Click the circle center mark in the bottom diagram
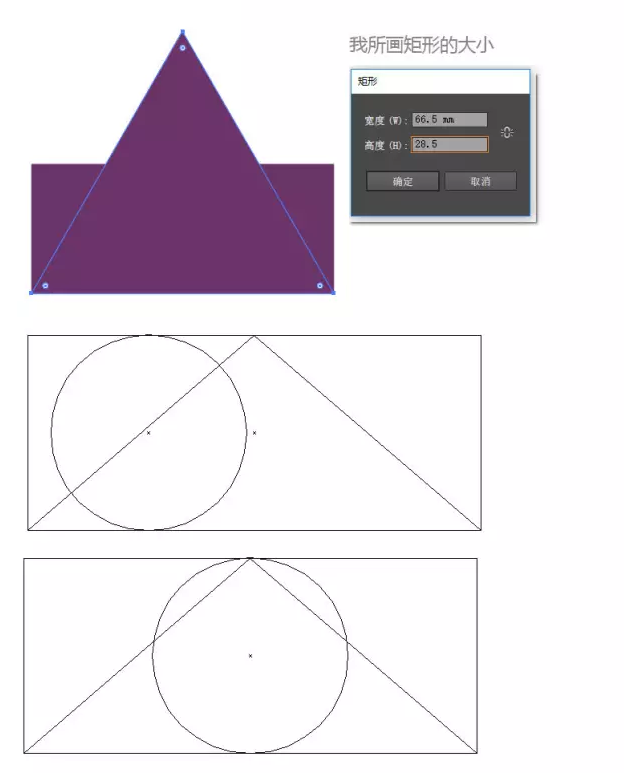The height and width of the screenshot is (773, 624). point(250,656)
